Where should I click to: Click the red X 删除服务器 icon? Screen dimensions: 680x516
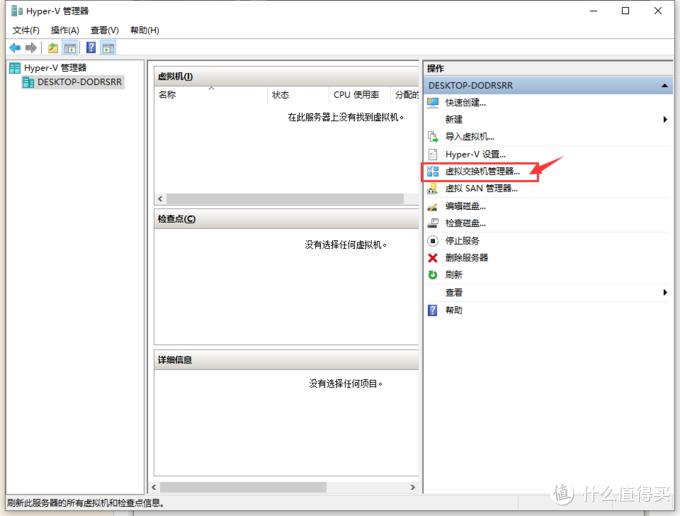point(432,258)
